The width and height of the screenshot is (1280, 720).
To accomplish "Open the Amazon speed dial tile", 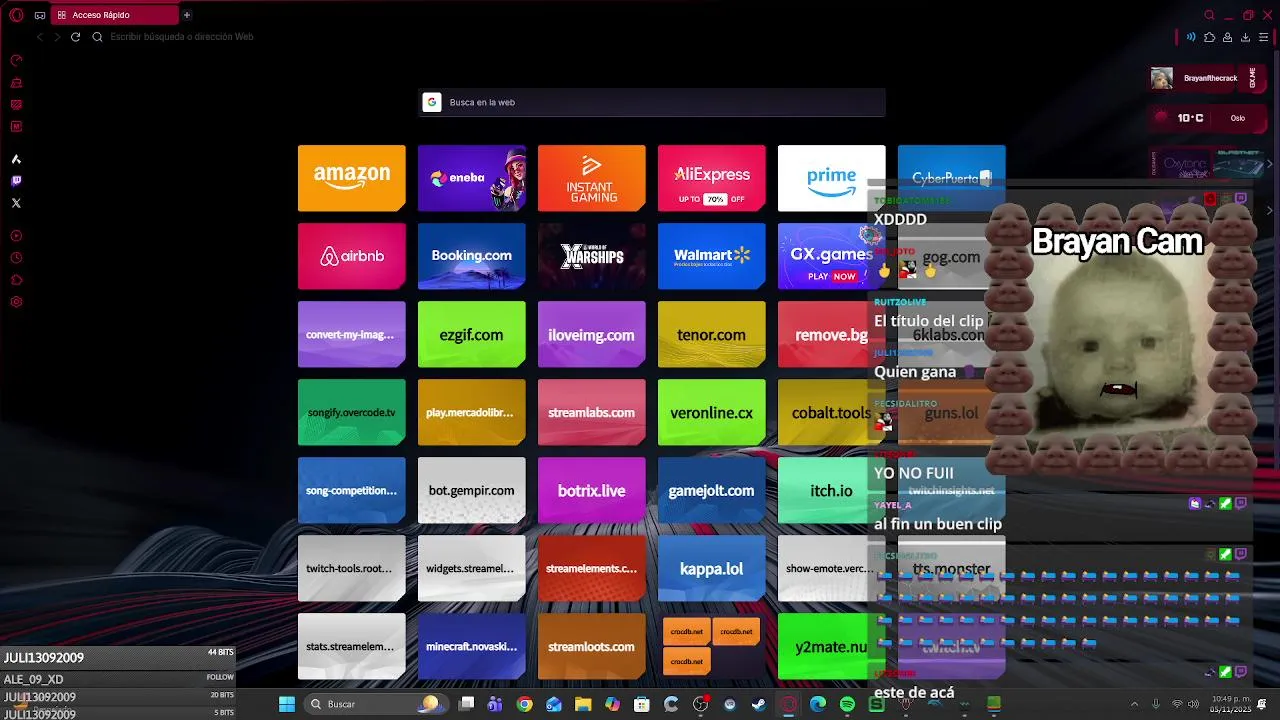I will pos(352,178).
